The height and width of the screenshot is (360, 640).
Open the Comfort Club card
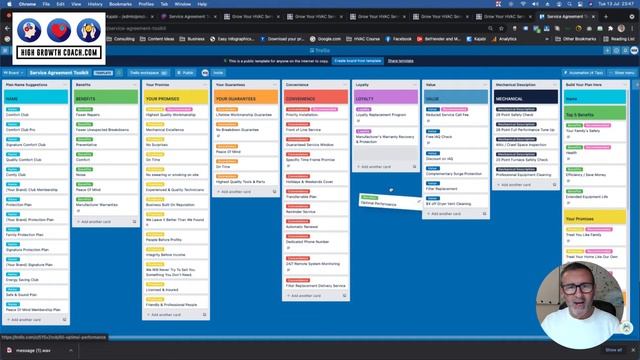point(36,112)
